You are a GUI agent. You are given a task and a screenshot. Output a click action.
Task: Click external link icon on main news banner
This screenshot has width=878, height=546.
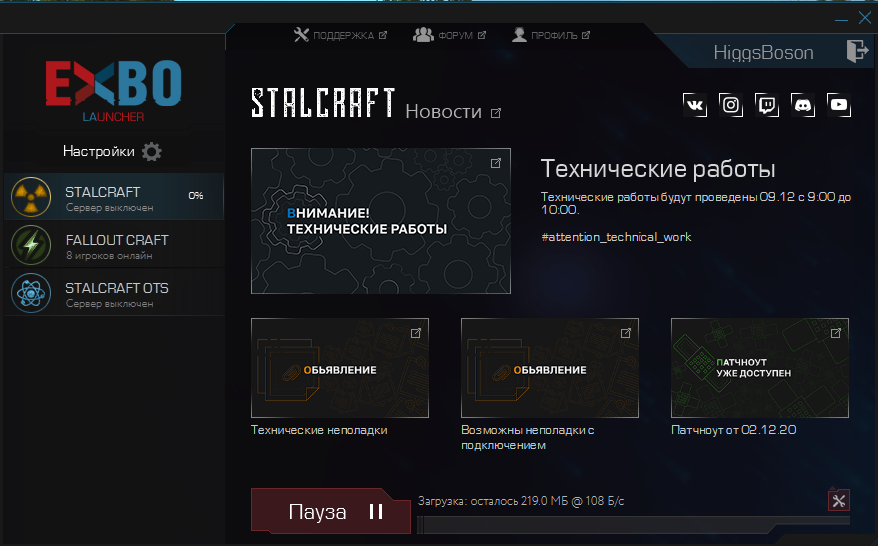tap(496, 163)
